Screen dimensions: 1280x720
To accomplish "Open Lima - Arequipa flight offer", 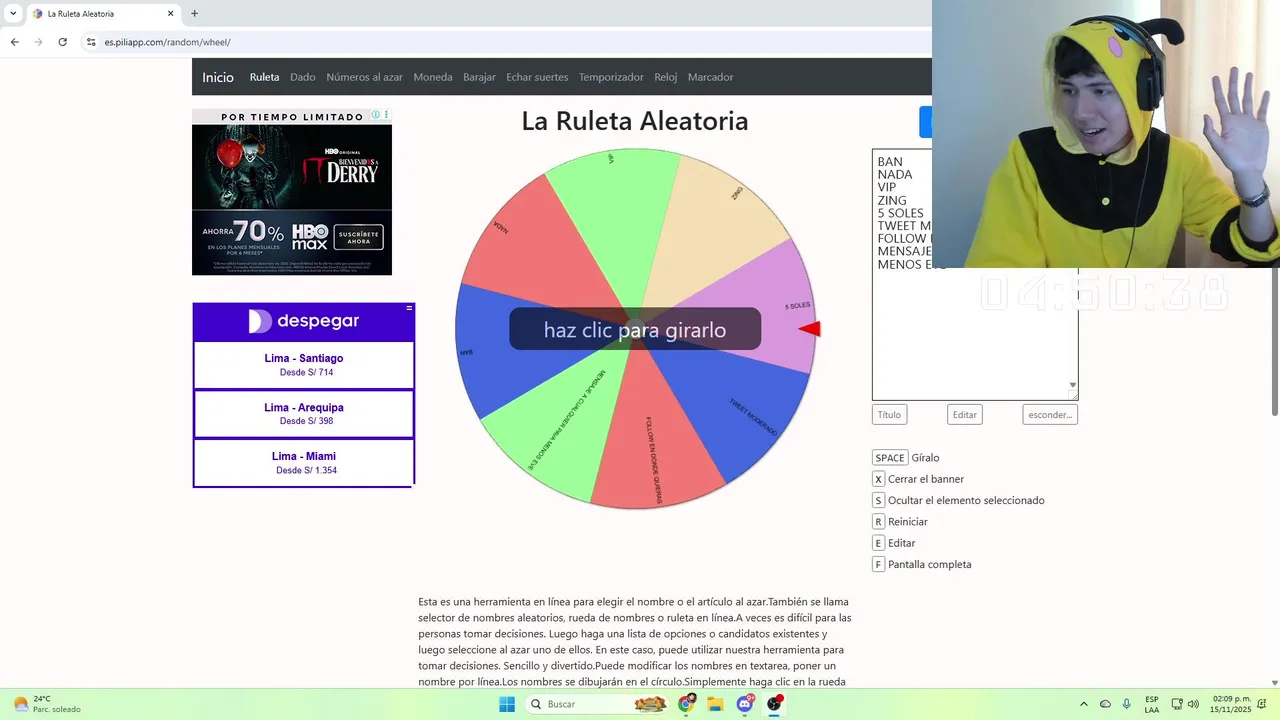I will (304, 414).
